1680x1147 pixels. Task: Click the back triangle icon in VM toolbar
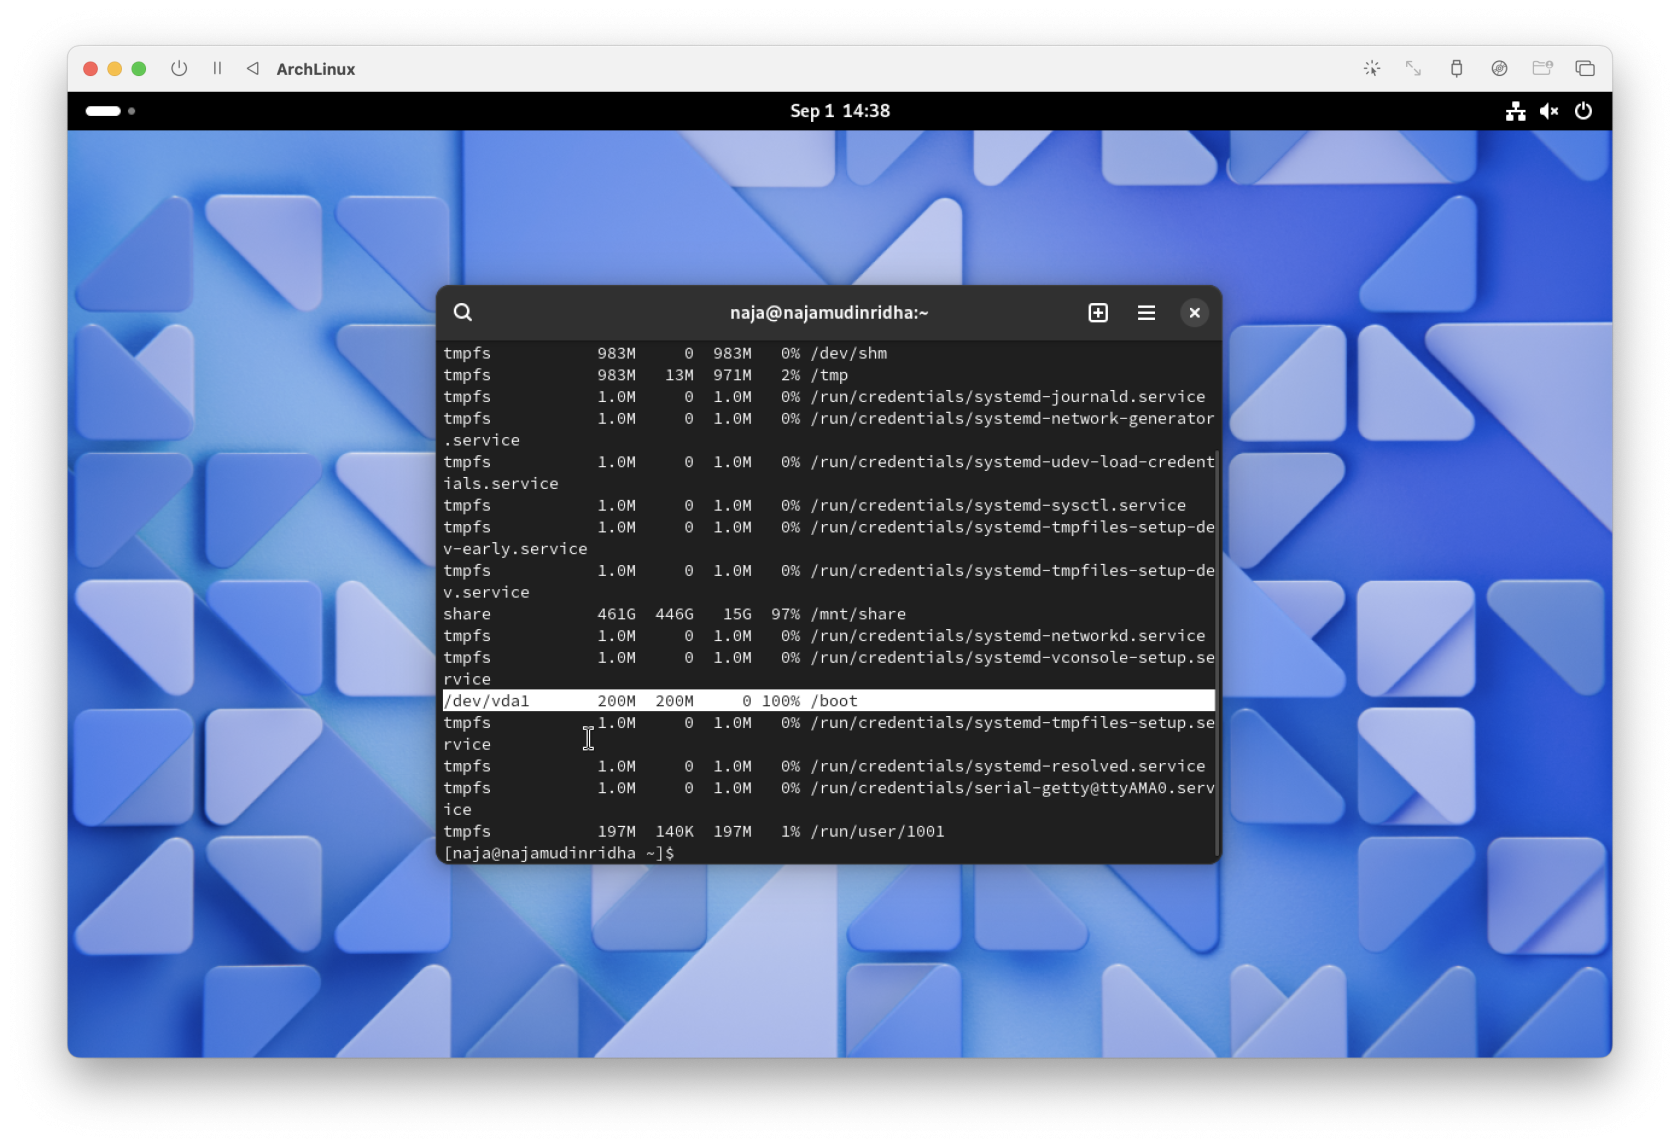[x=253, y=68]
